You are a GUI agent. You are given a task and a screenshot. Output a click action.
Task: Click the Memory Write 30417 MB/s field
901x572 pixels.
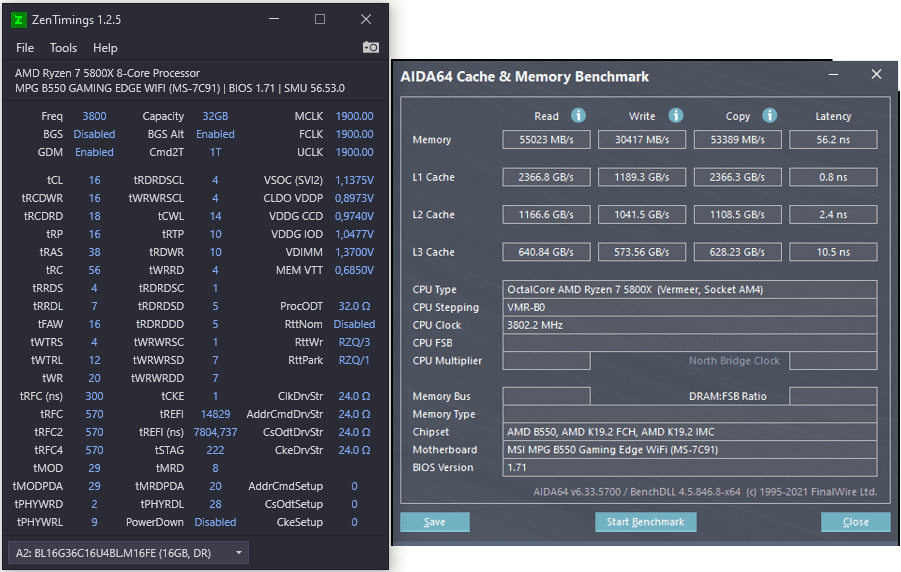click(x=642, y=140)
